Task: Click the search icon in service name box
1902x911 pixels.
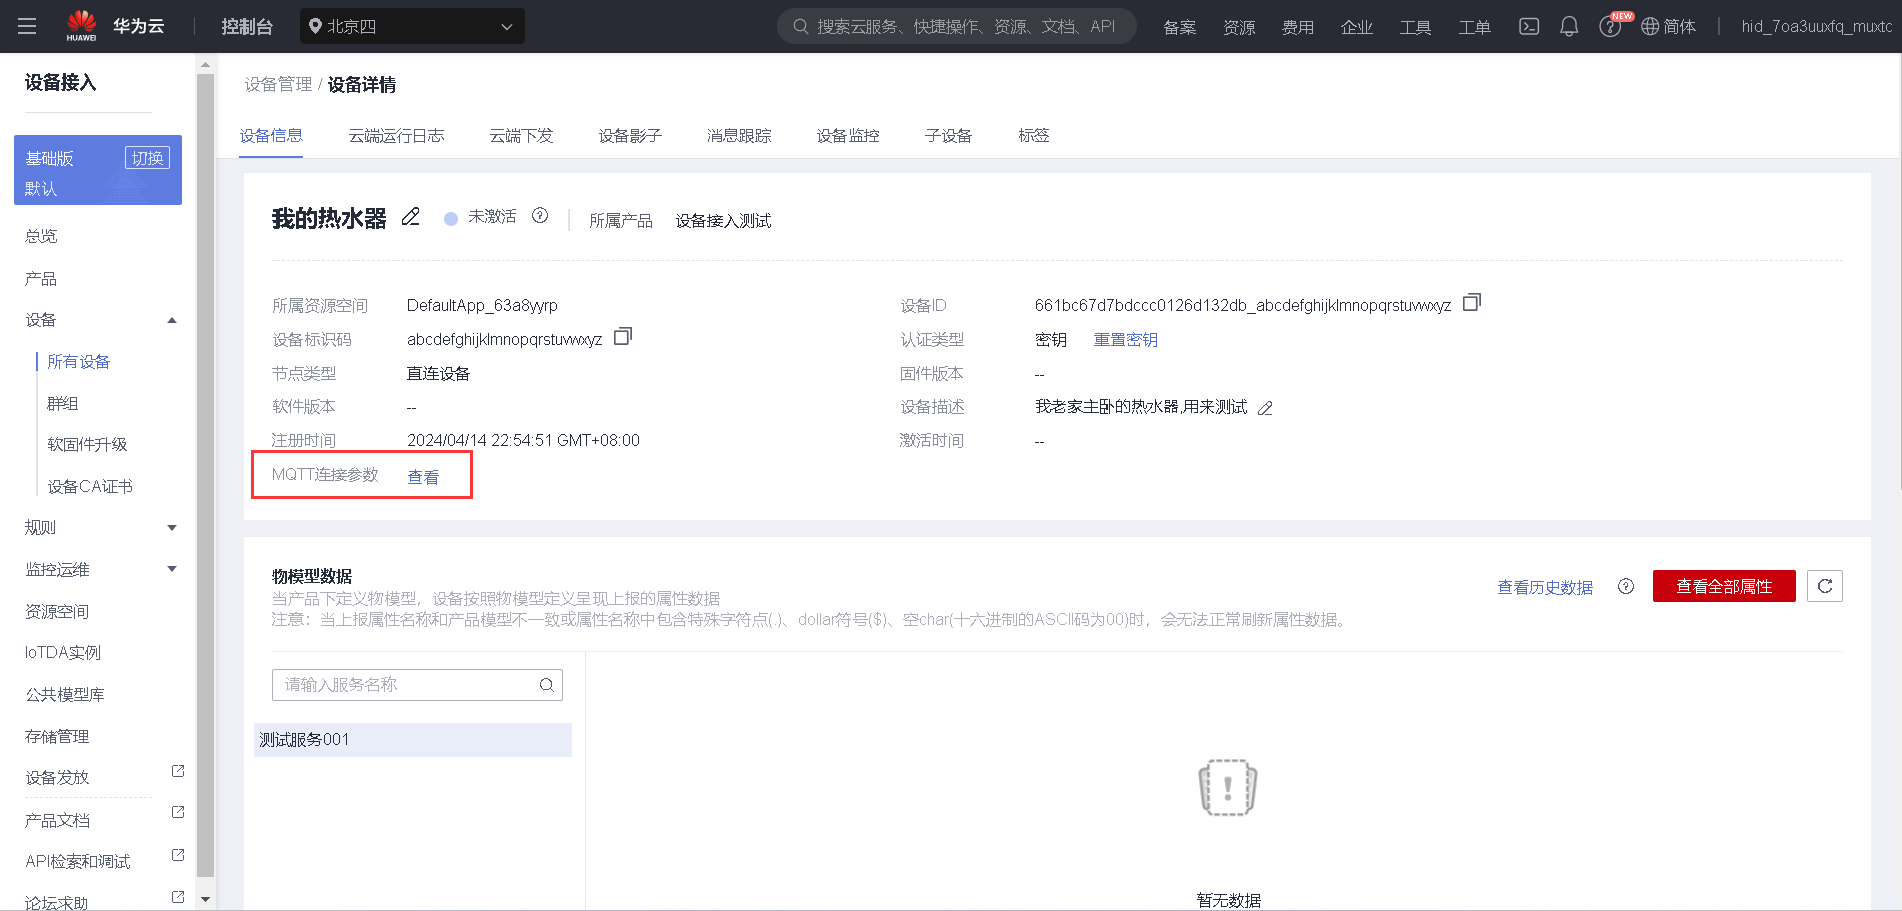Action: click(547, 685)
